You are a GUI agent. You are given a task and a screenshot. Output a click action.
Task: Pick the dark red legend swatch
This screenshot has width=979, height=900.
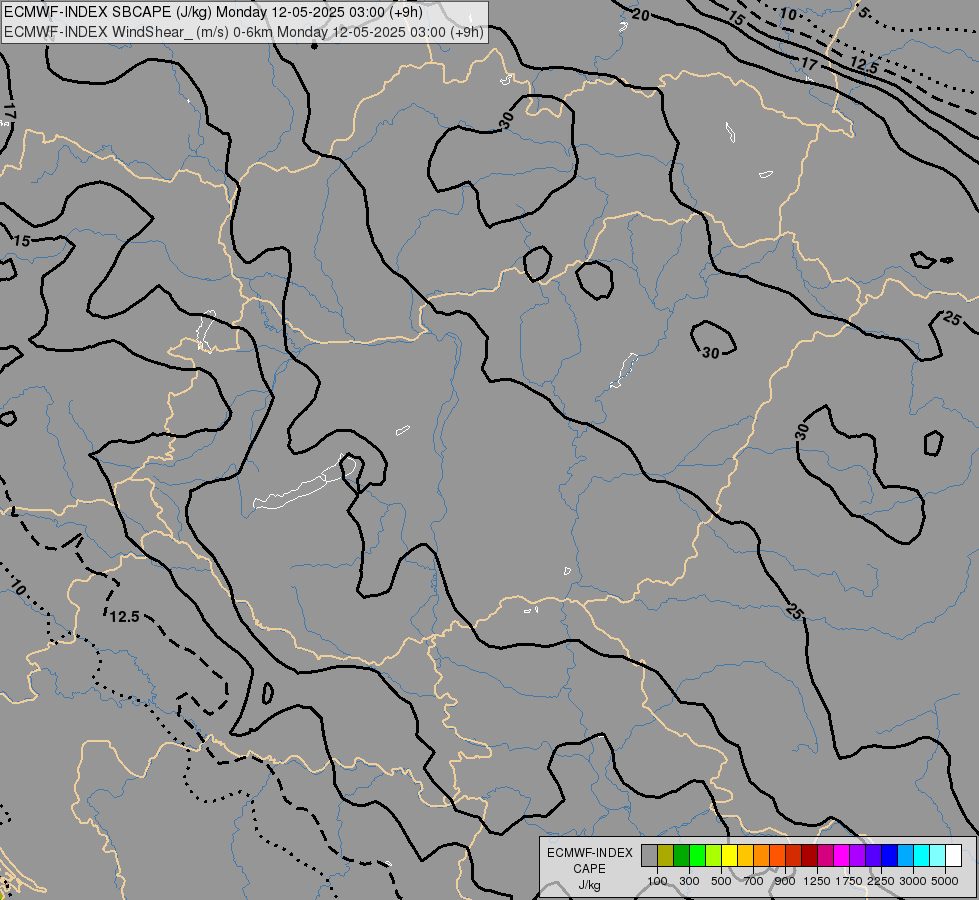pos(809,856)
